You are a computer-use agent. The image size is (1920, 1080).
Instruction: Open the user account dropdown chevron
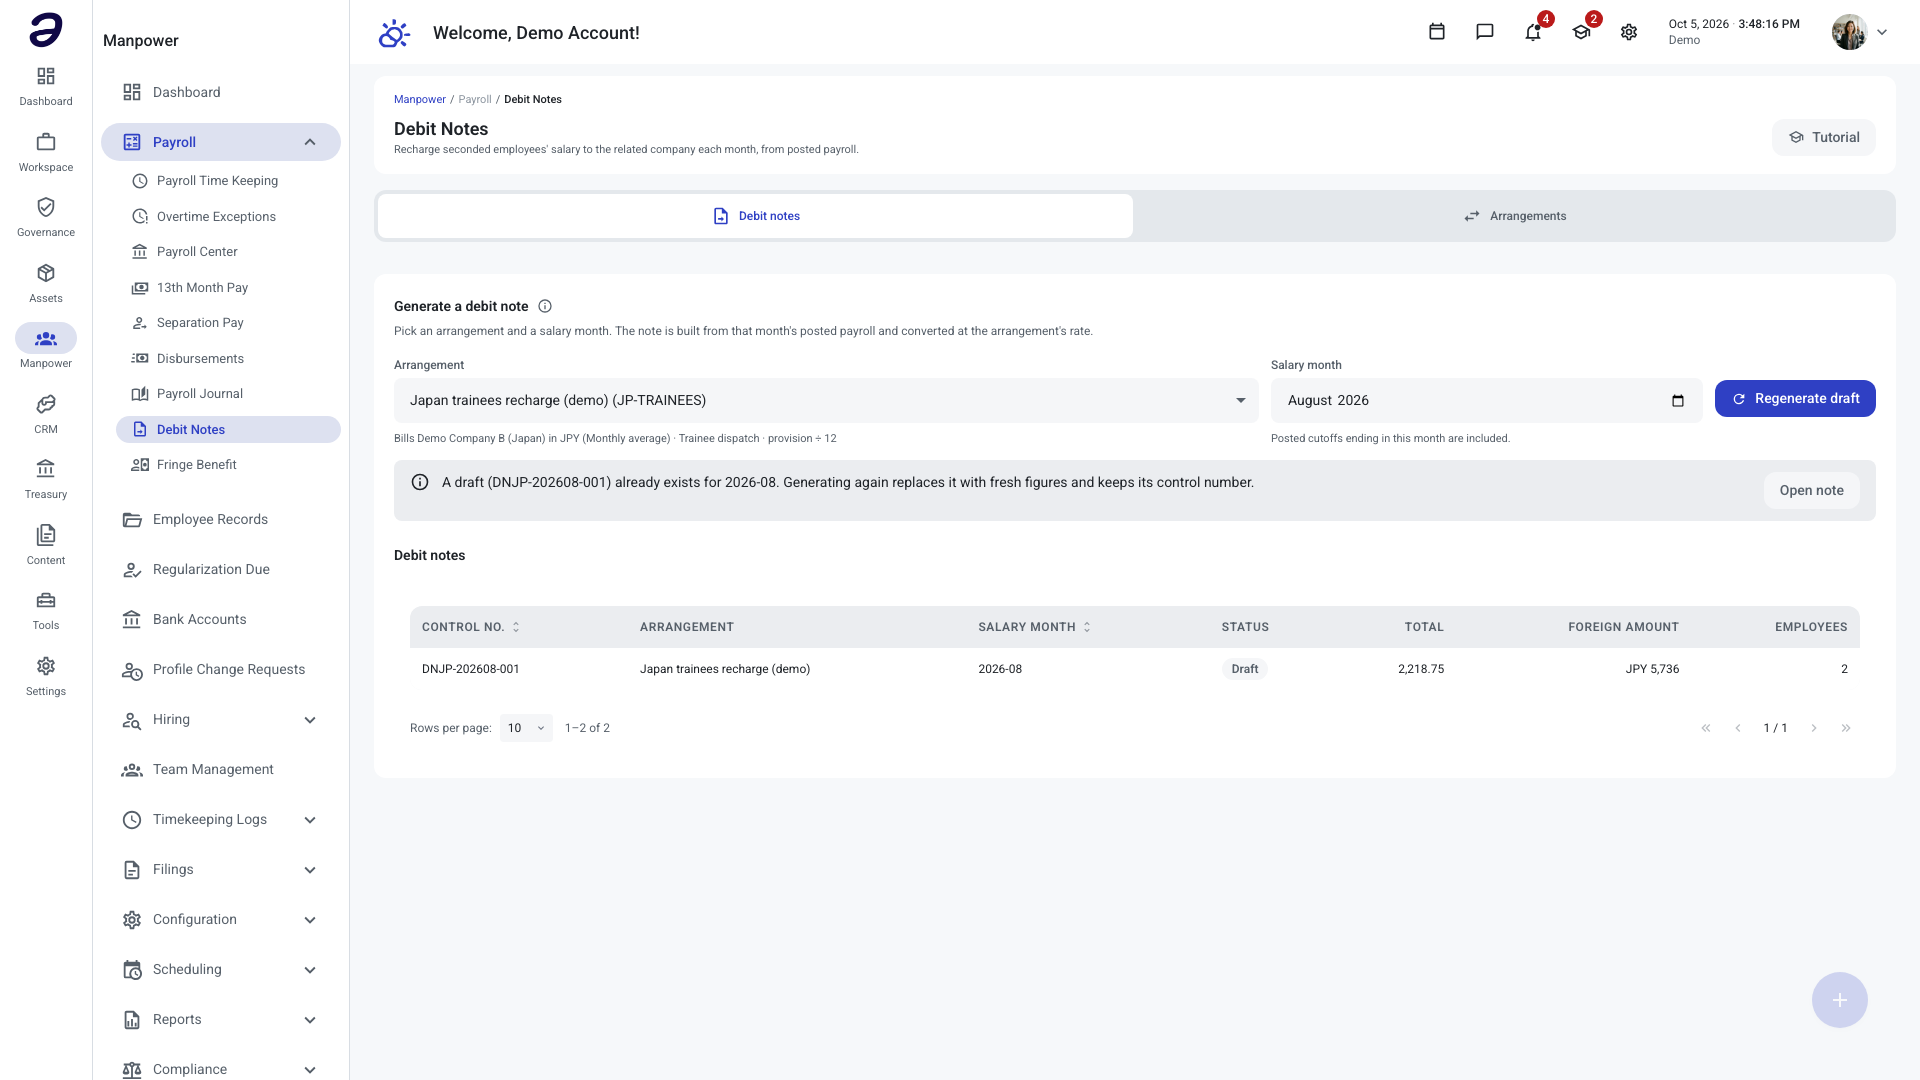pyautogui.click(x=1882, y=32)
